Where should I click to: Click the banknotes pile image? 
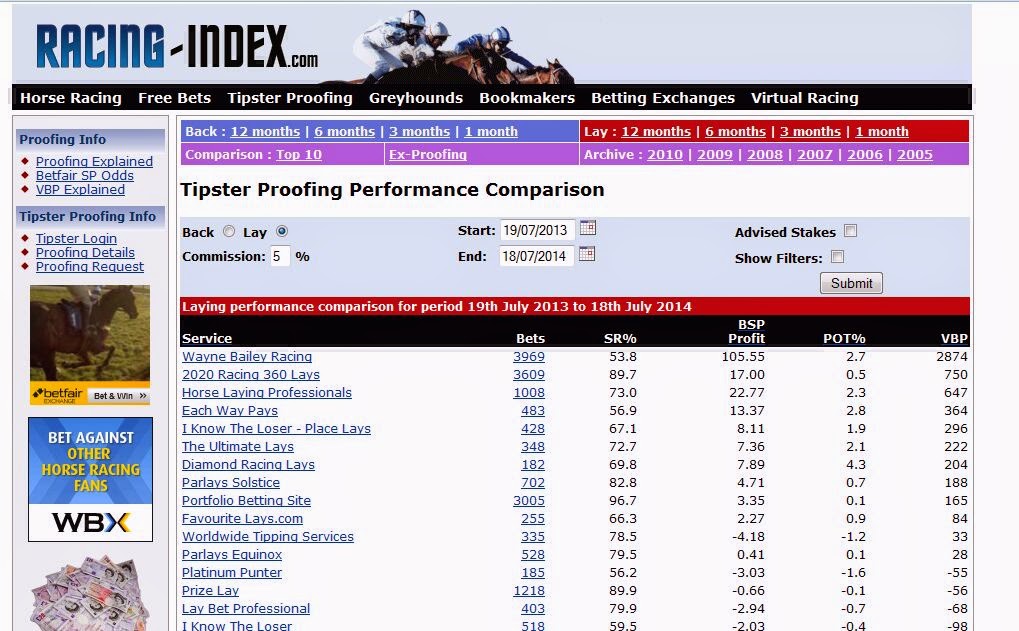click(x=90, y=593)
